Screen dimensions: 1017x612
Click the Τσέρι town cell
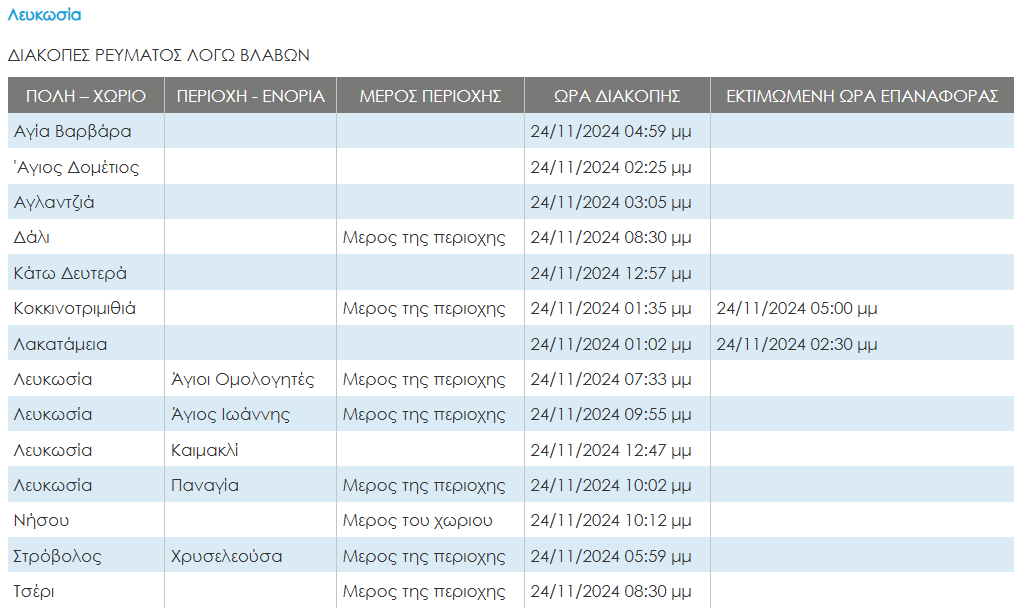coord(34,592)
